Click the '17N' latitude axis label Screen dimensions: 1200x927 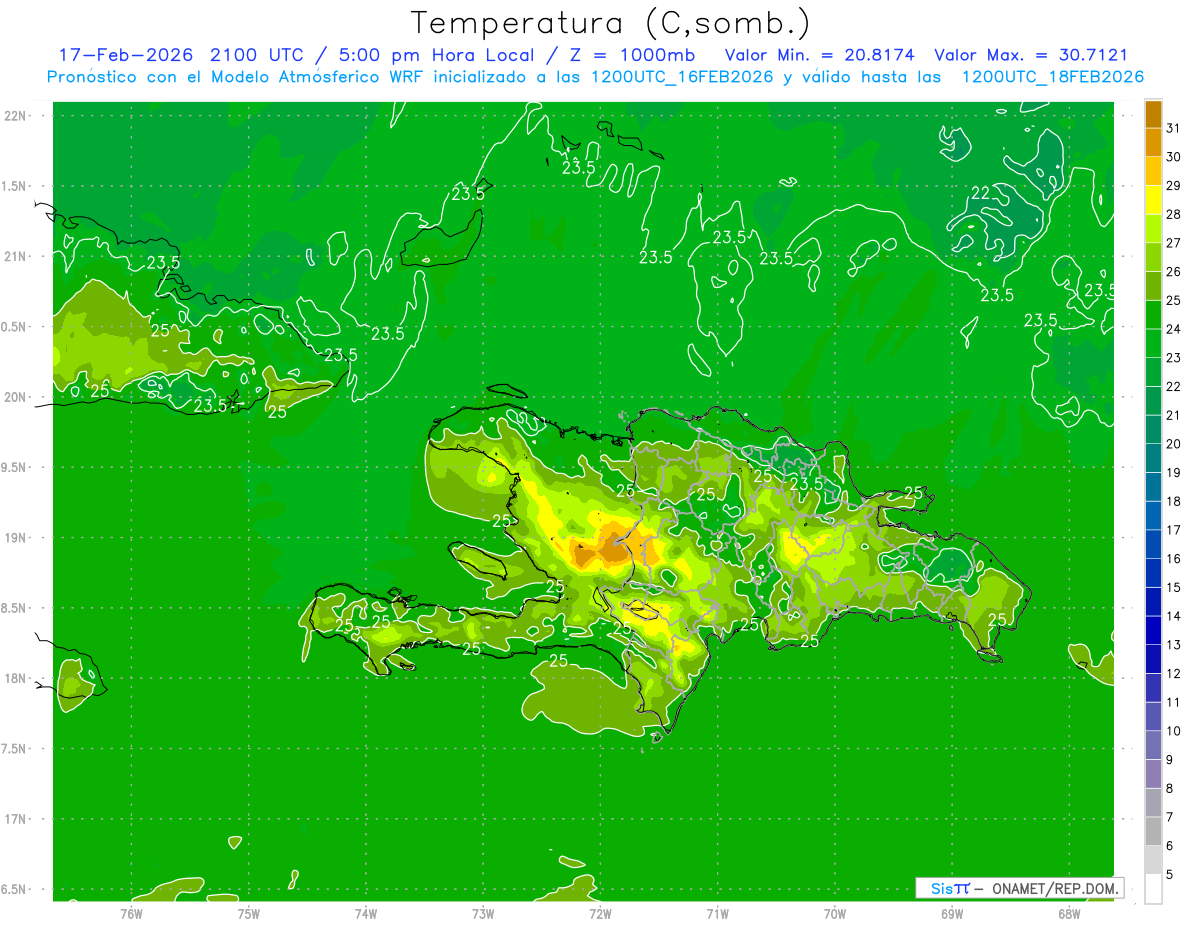coord(16,819)
